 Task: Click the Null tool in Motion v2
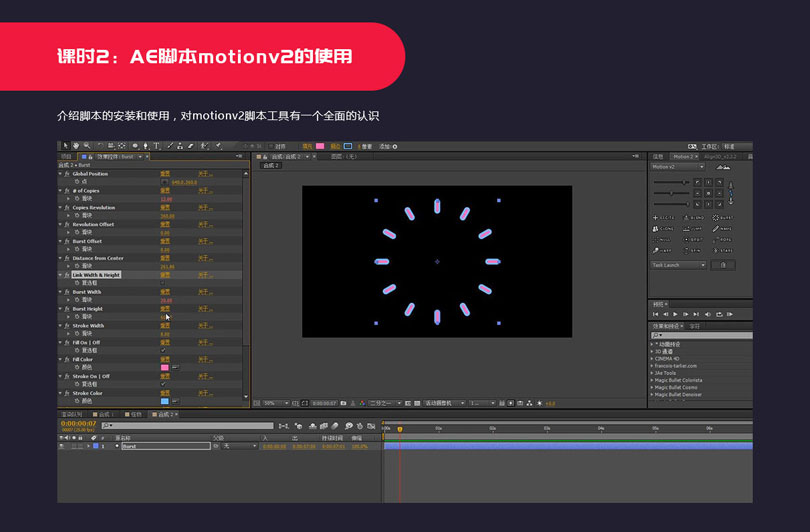(662, 240)
